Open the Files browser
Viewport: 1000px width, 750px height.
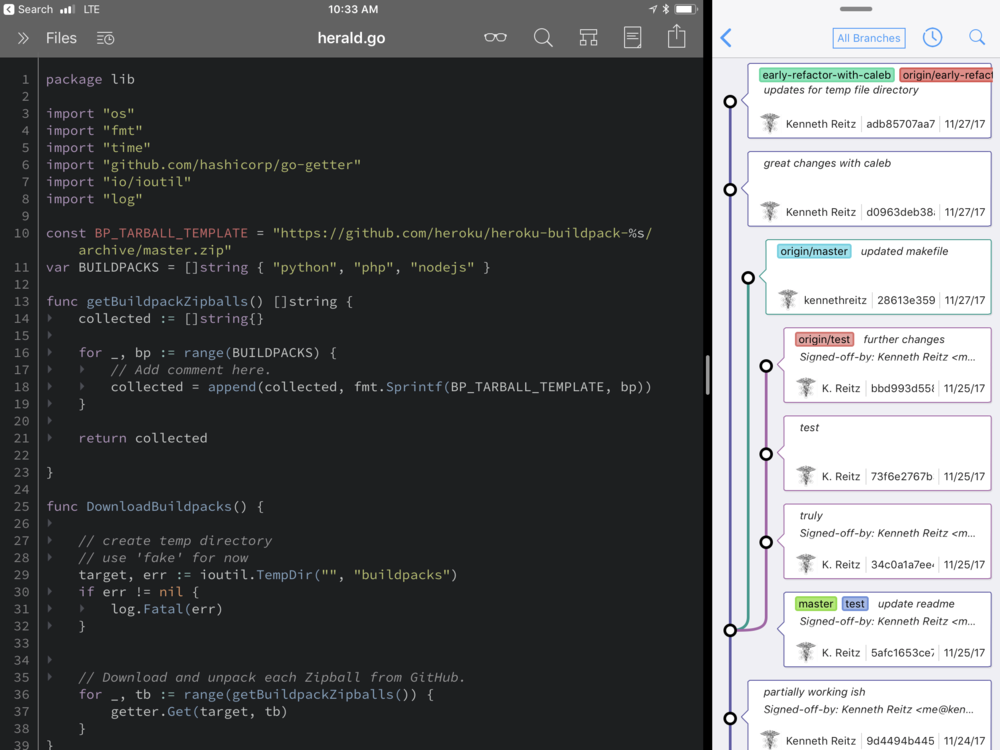(61, 38)
